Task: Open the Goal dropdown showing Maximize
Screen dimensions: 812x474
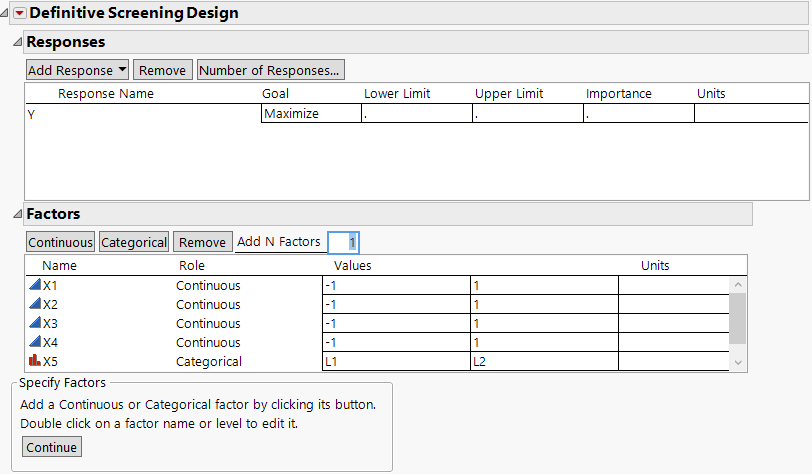Action: pos(310,114)
